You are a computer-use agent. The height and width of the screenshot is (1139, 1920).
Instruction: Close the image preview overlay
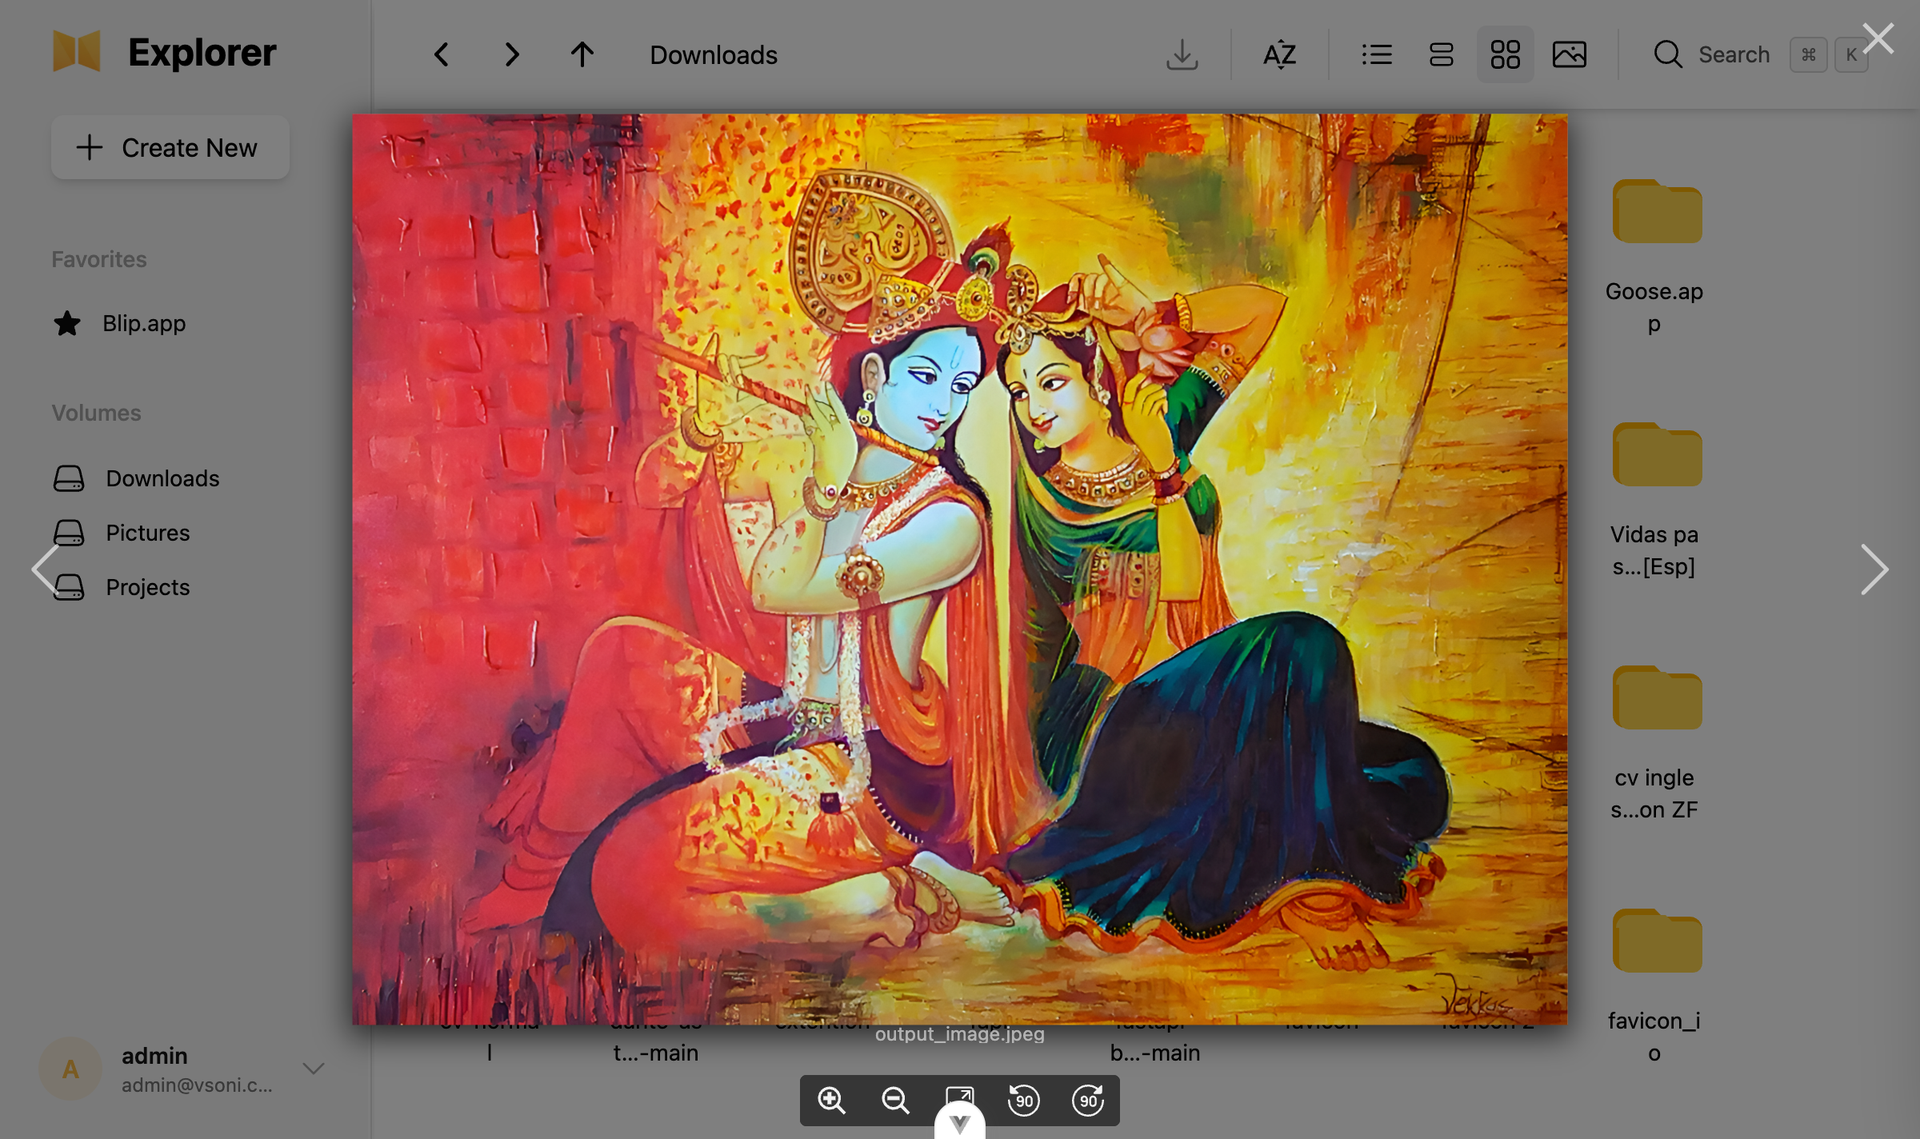point(1878,39)
